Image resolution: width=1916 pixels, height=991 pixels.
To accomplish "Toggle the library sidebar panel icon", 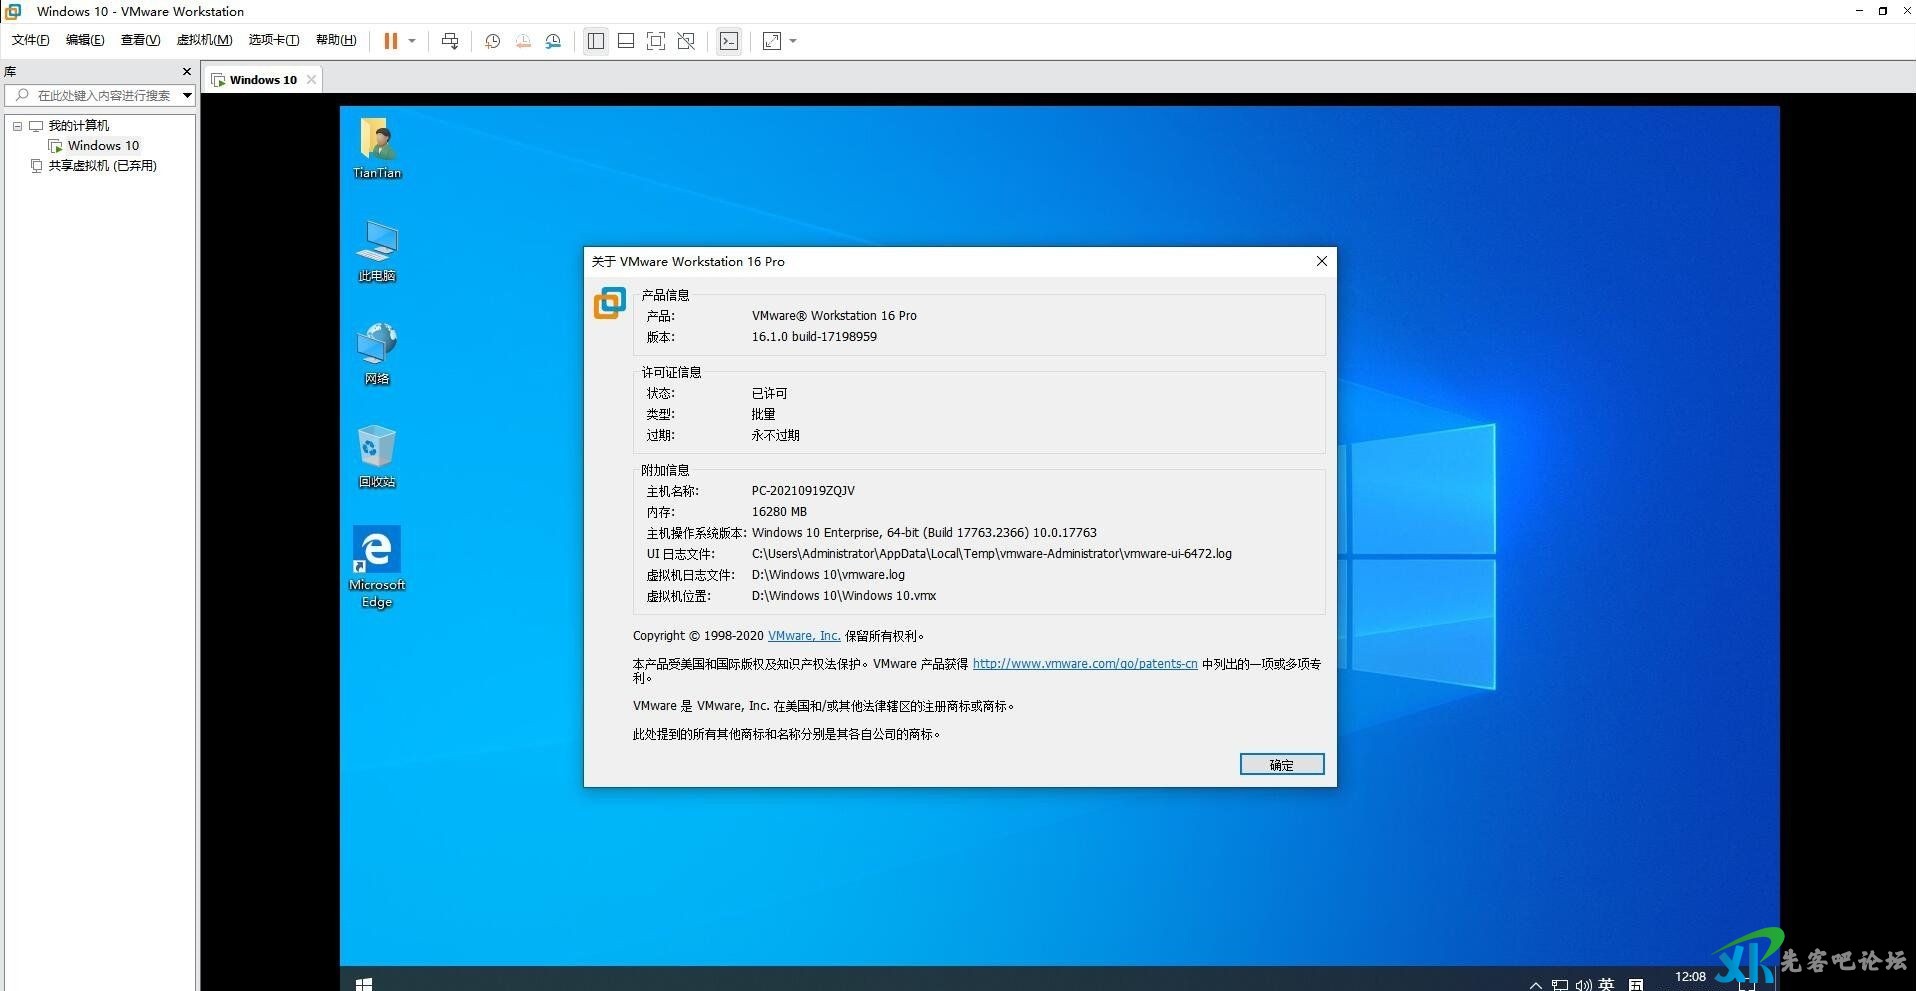I will tap(596, 41).
